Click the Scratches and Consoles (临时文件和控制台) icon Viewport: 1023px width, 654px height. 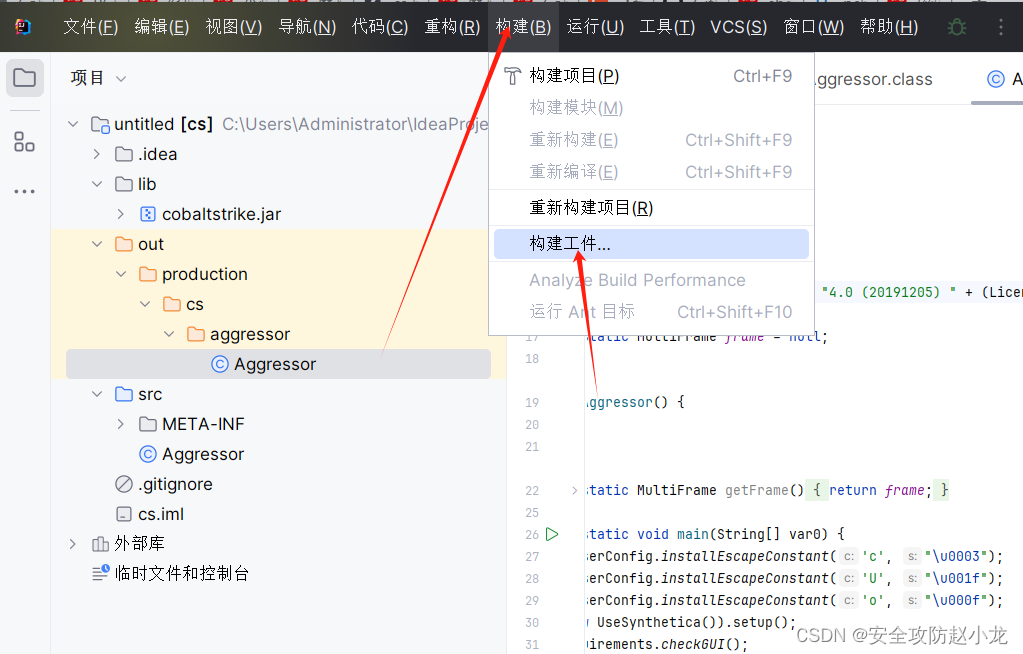[x=100, y=573]
